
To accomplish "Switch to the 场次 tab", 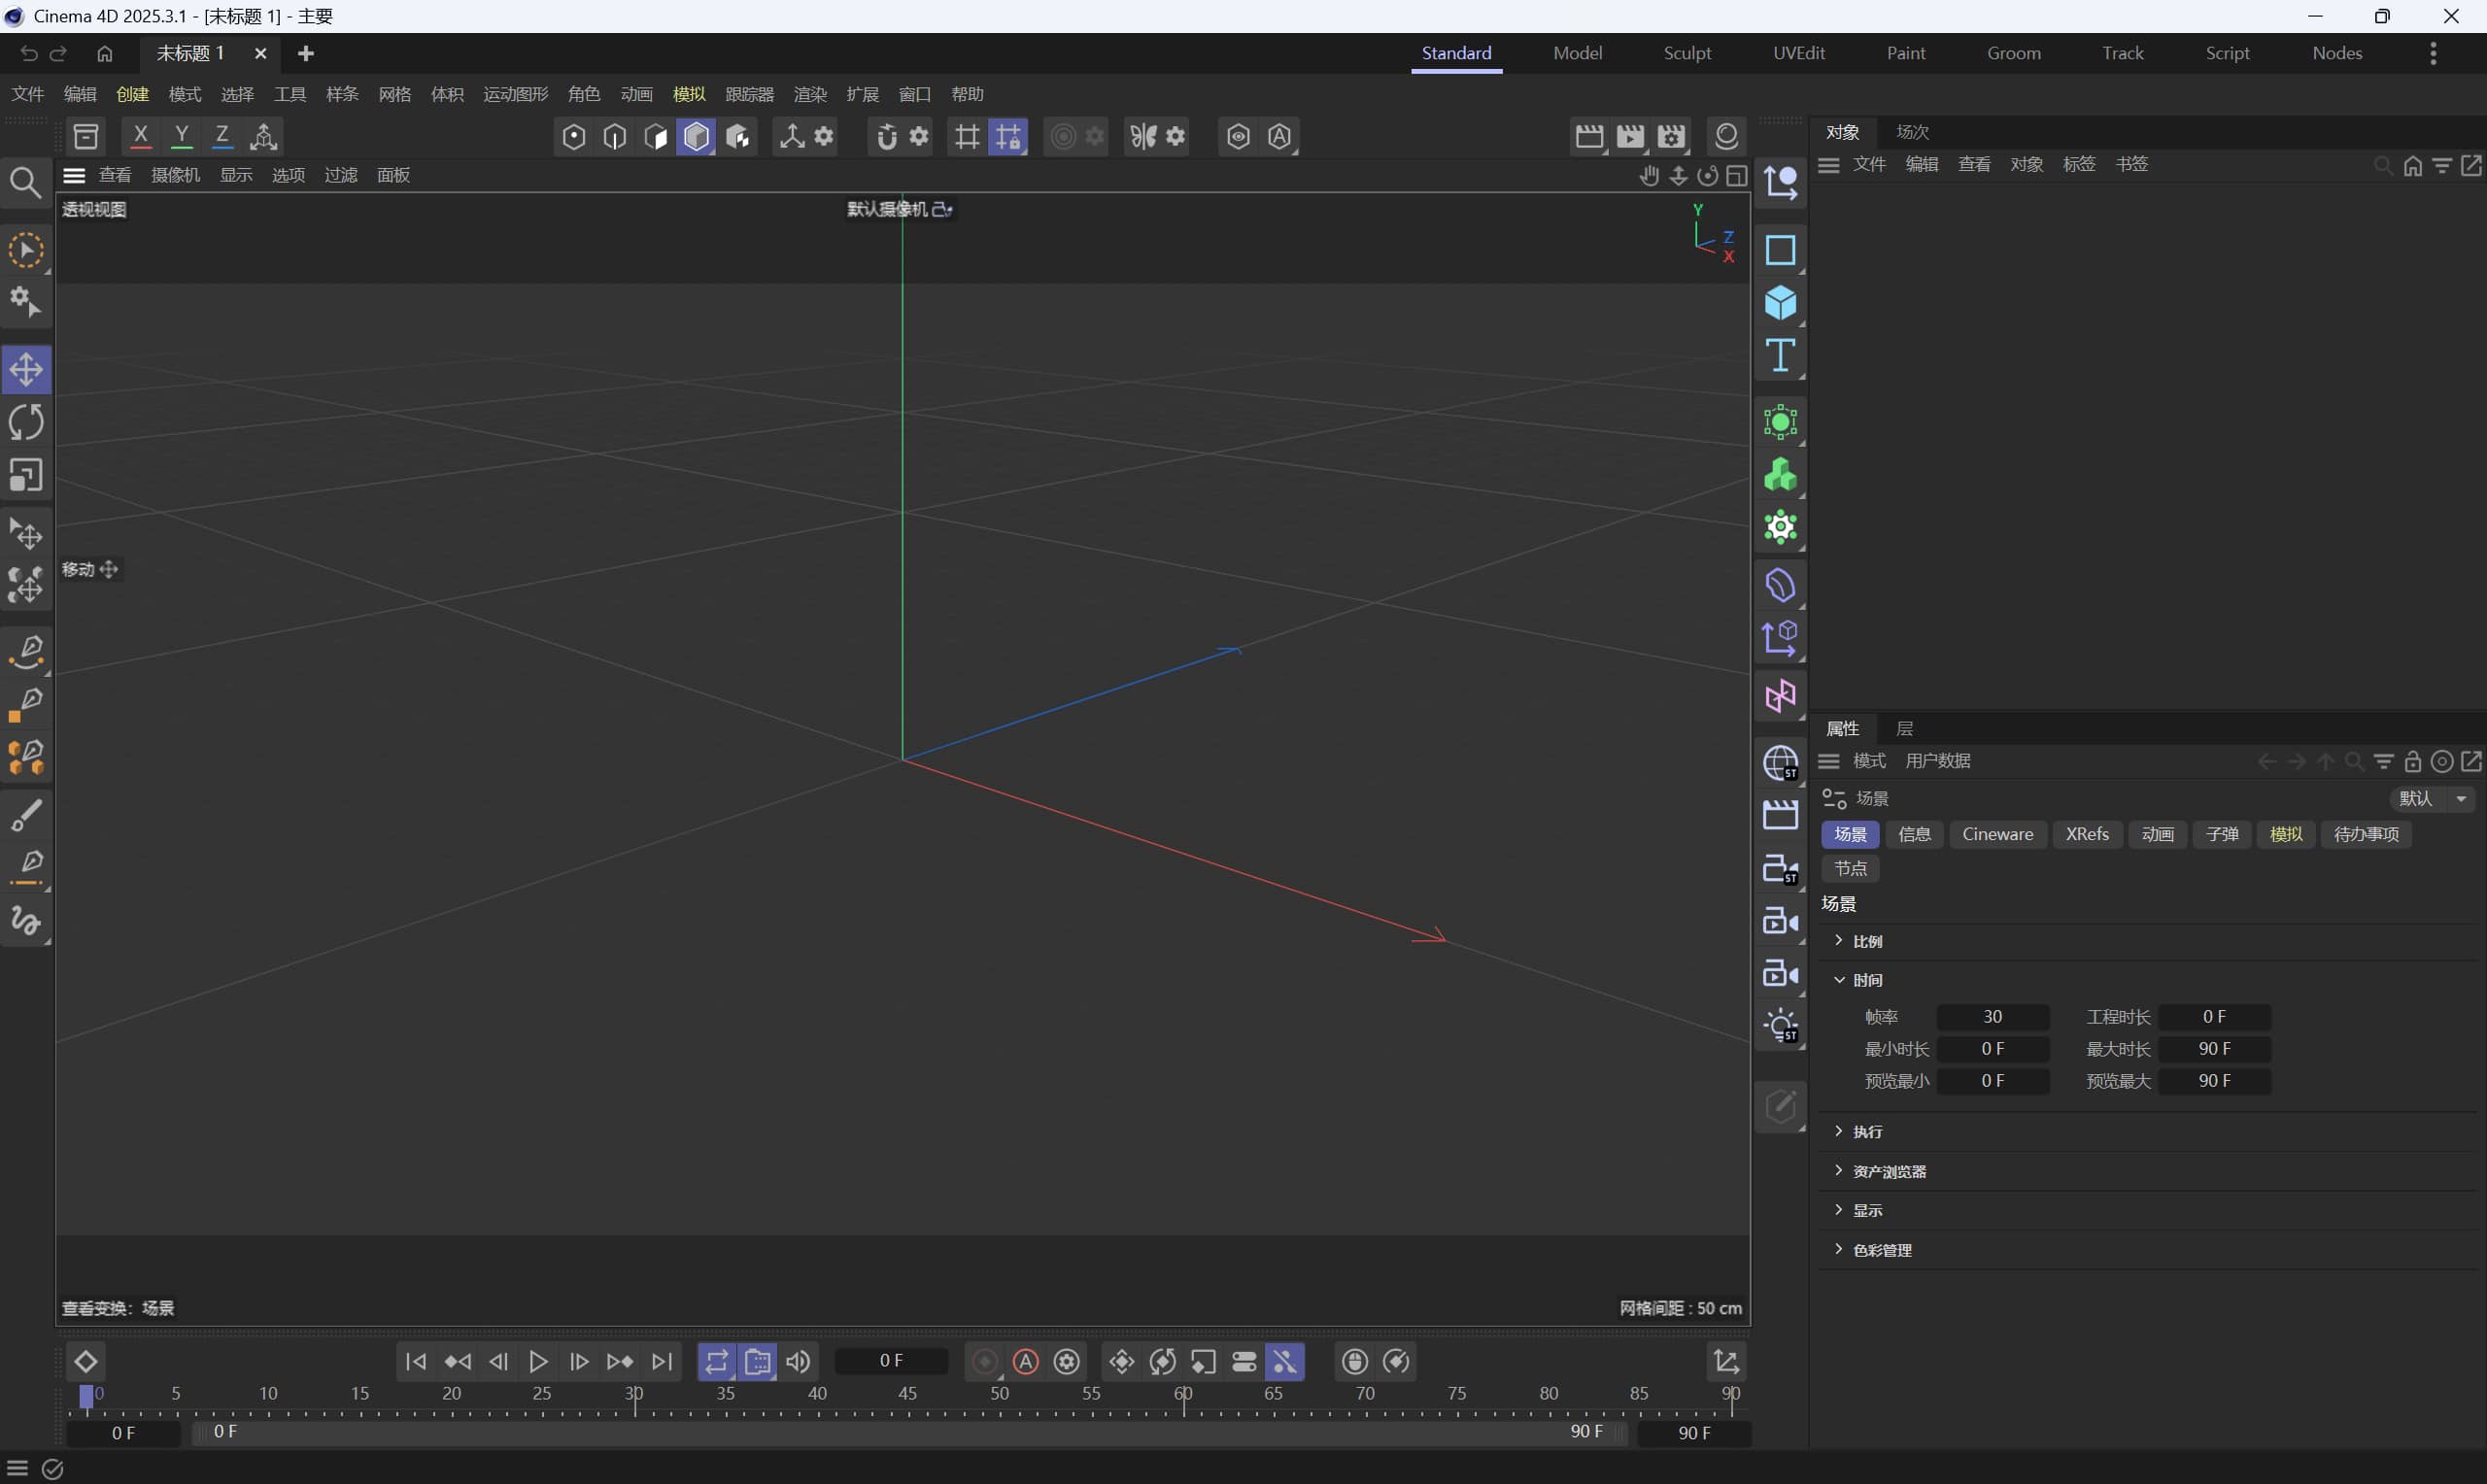I will click(1912, 132).
